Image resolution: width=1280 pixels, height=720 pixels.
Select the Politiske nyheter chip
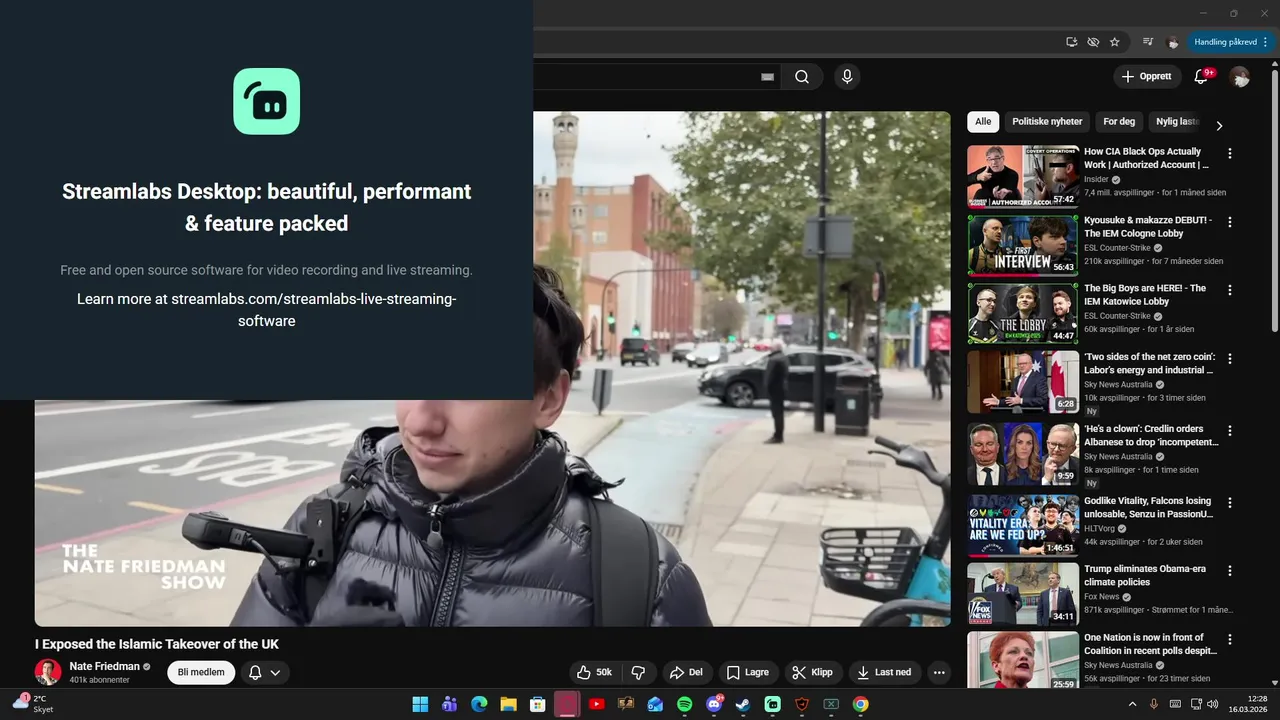tap(1047, 122)
